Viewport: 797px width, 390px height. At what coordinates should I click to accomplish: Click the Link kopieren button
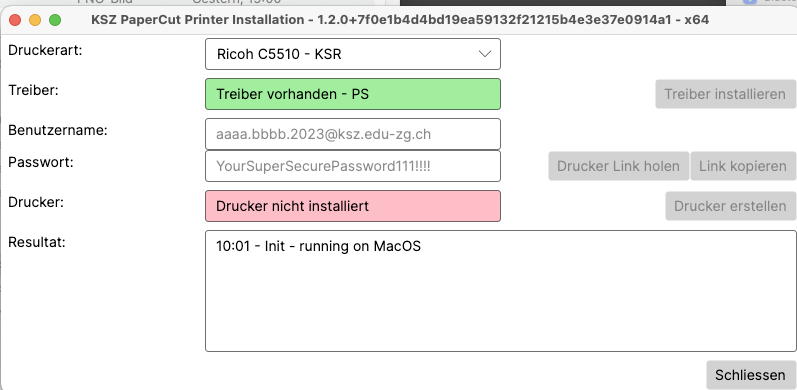[743, 166]
